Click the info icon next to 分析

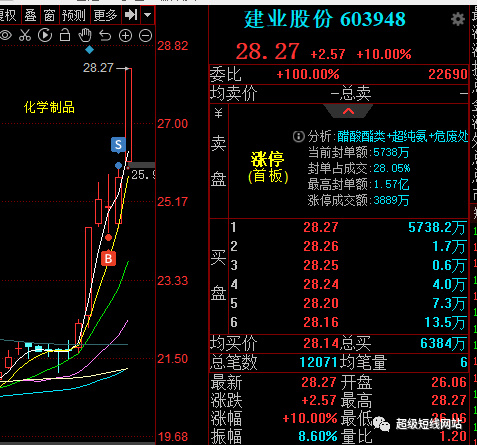pyautogui.click(x=299, y=136)
